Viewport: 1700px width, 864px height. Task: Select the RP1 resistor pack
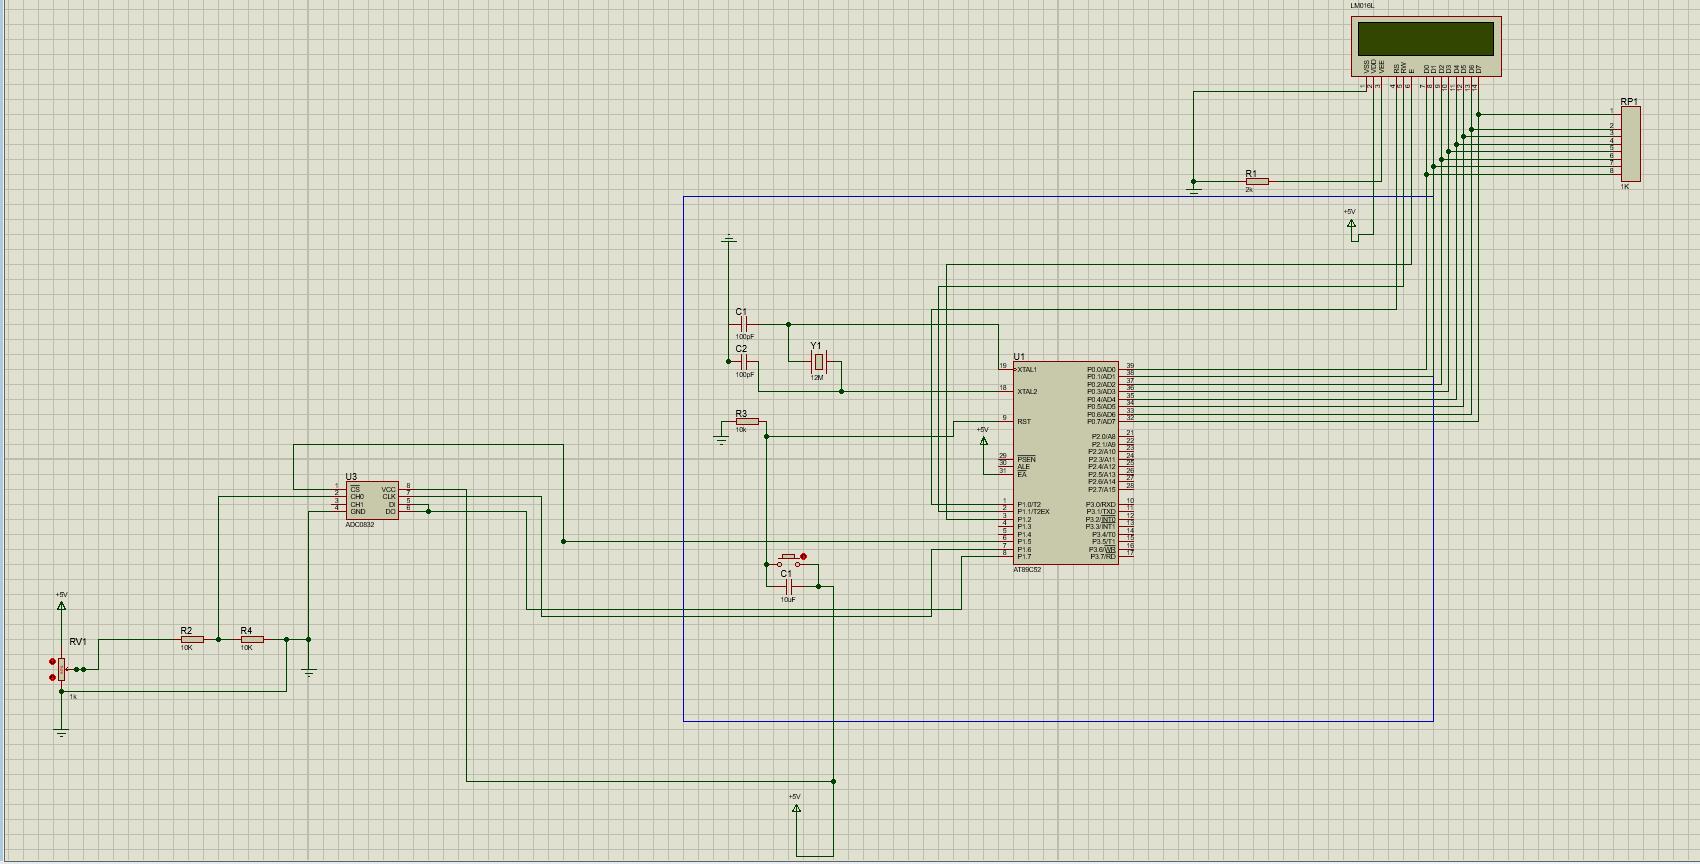pyautogui.click(x=1630, y=144)
